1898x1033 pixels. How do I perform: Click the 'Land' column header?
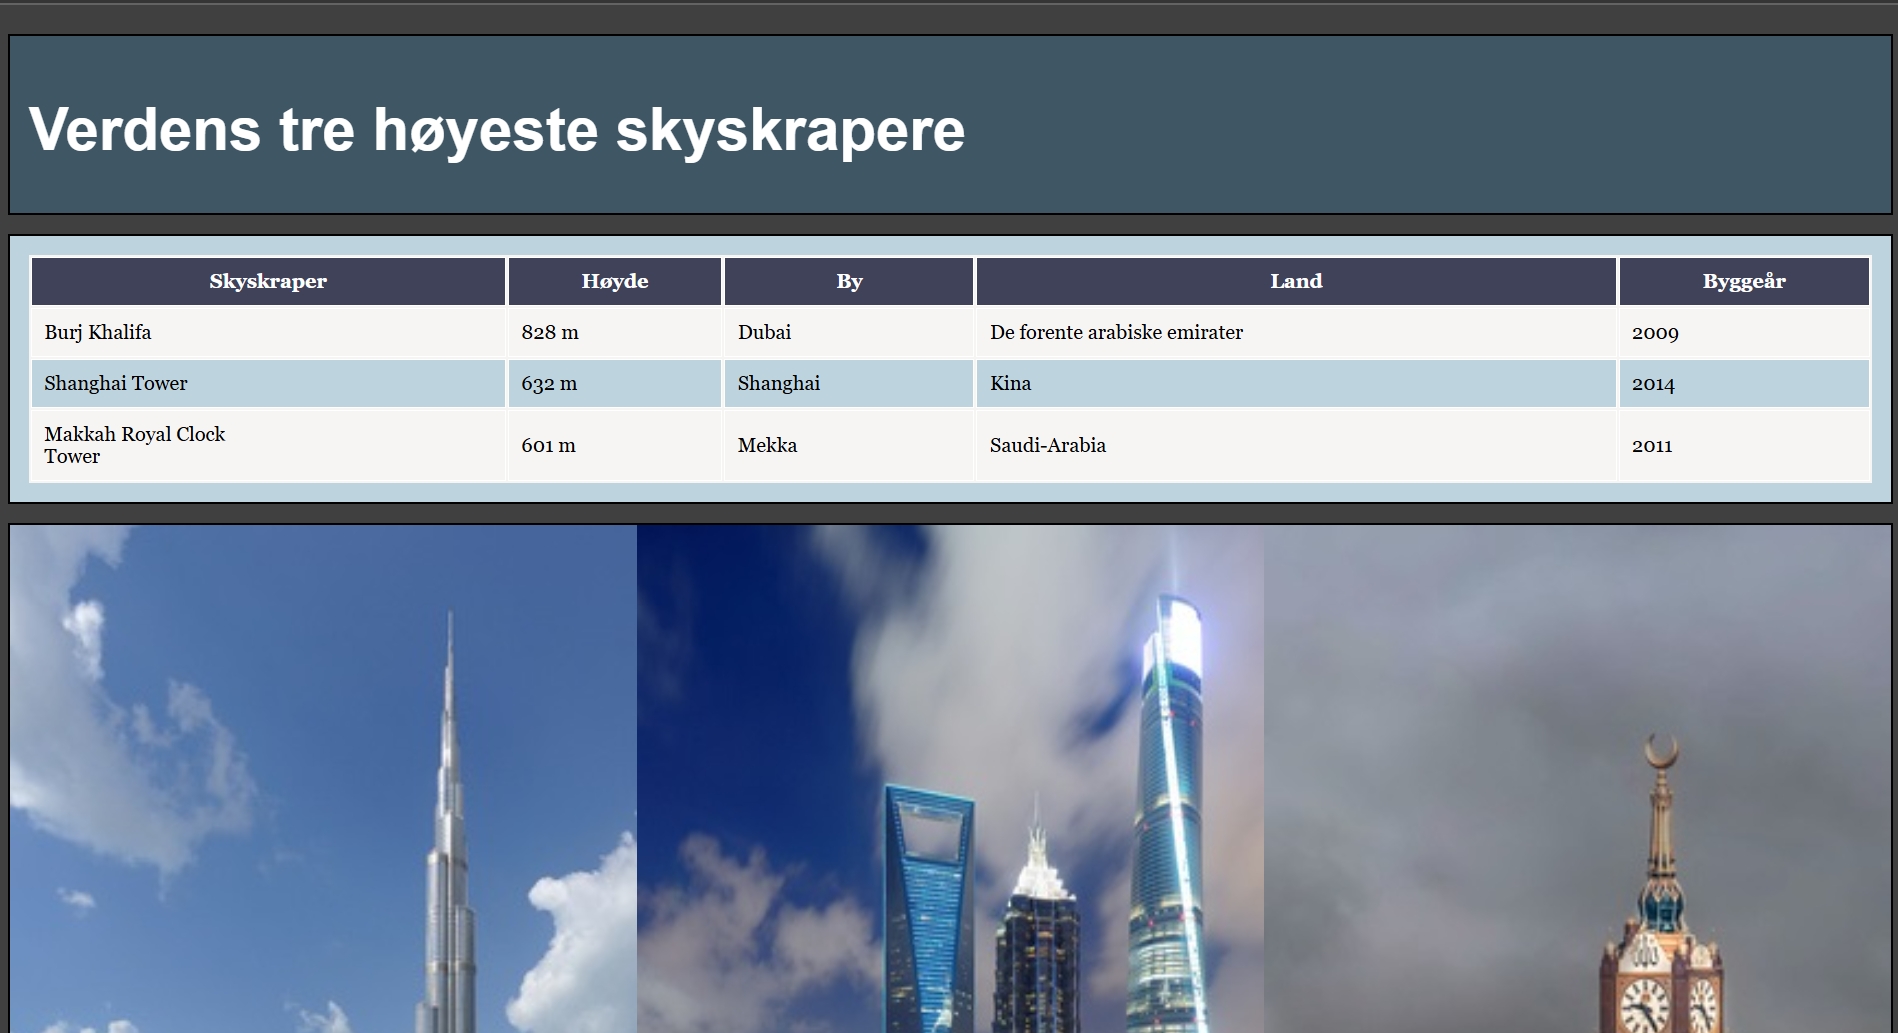tap(1295, 282)
